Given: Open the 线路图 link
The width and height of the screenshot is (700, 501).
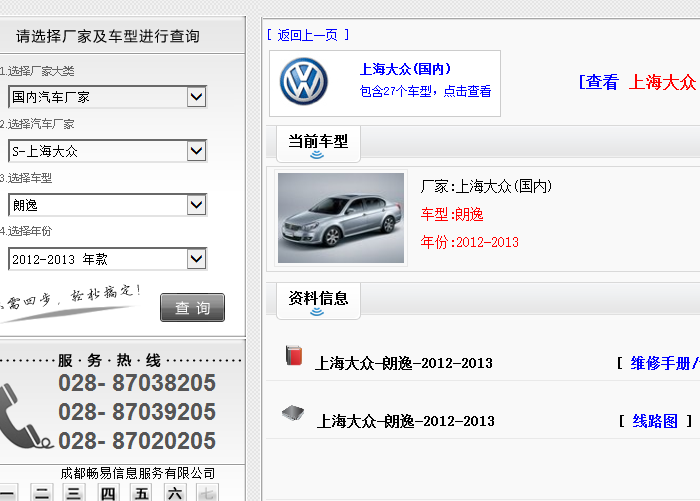Looking at the screenshot, I should 655,421.
